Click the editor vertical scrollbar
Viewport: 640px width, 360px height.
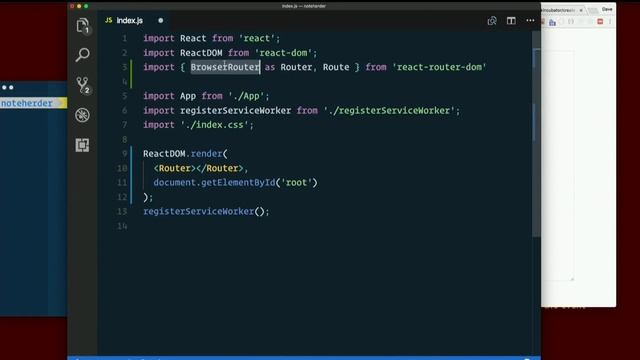[x=536, y=135]
